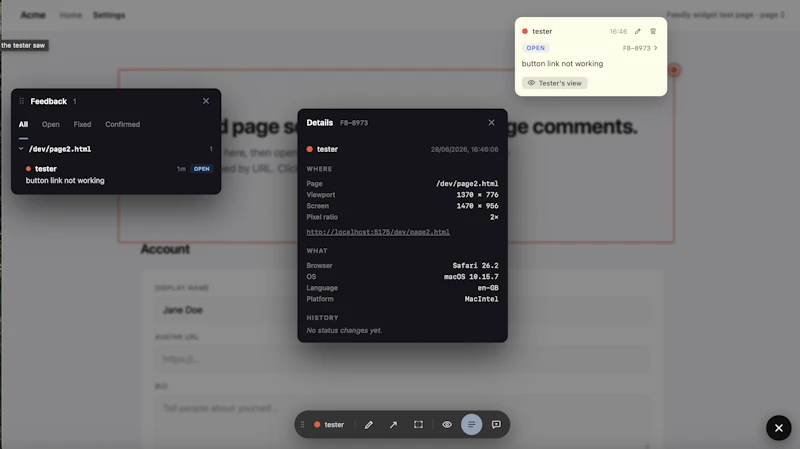Open the Home nav link
Image resolution: width=800 pixels, height=449 pixels.
coord(70,15)
